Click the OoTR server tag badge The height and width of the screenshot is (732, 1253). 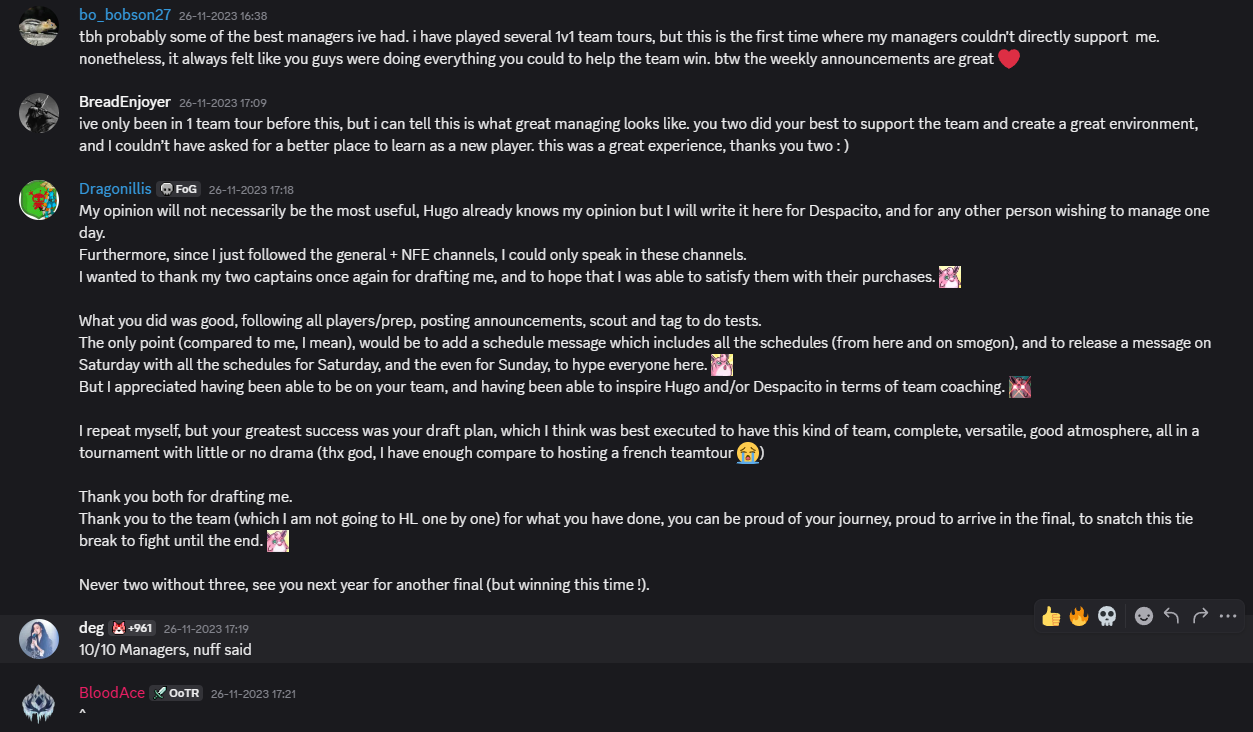(176, 693)
